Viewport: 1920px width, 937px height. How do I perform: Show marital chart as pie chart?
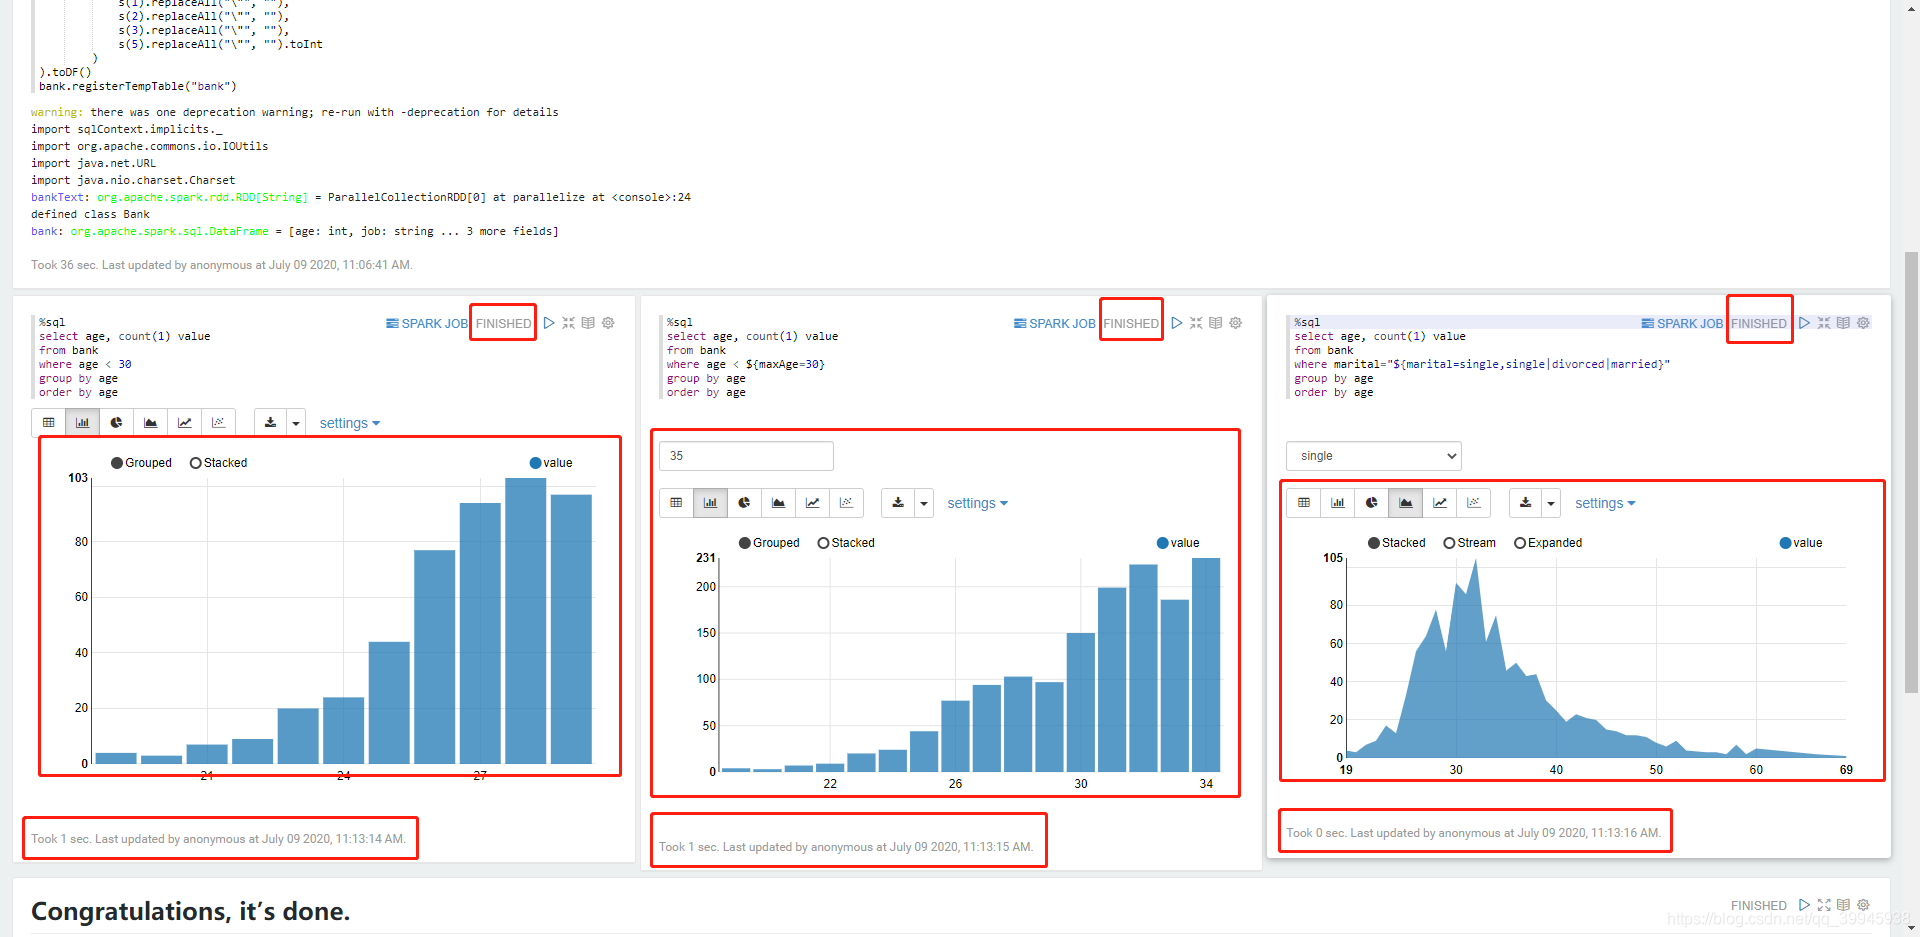point(1371,503)
